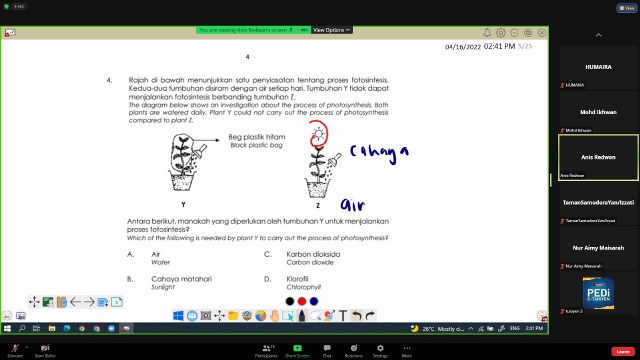Viewport: 640px width, 360px height.
Task: Choose the red color swatch
Action: pos(302,301)
